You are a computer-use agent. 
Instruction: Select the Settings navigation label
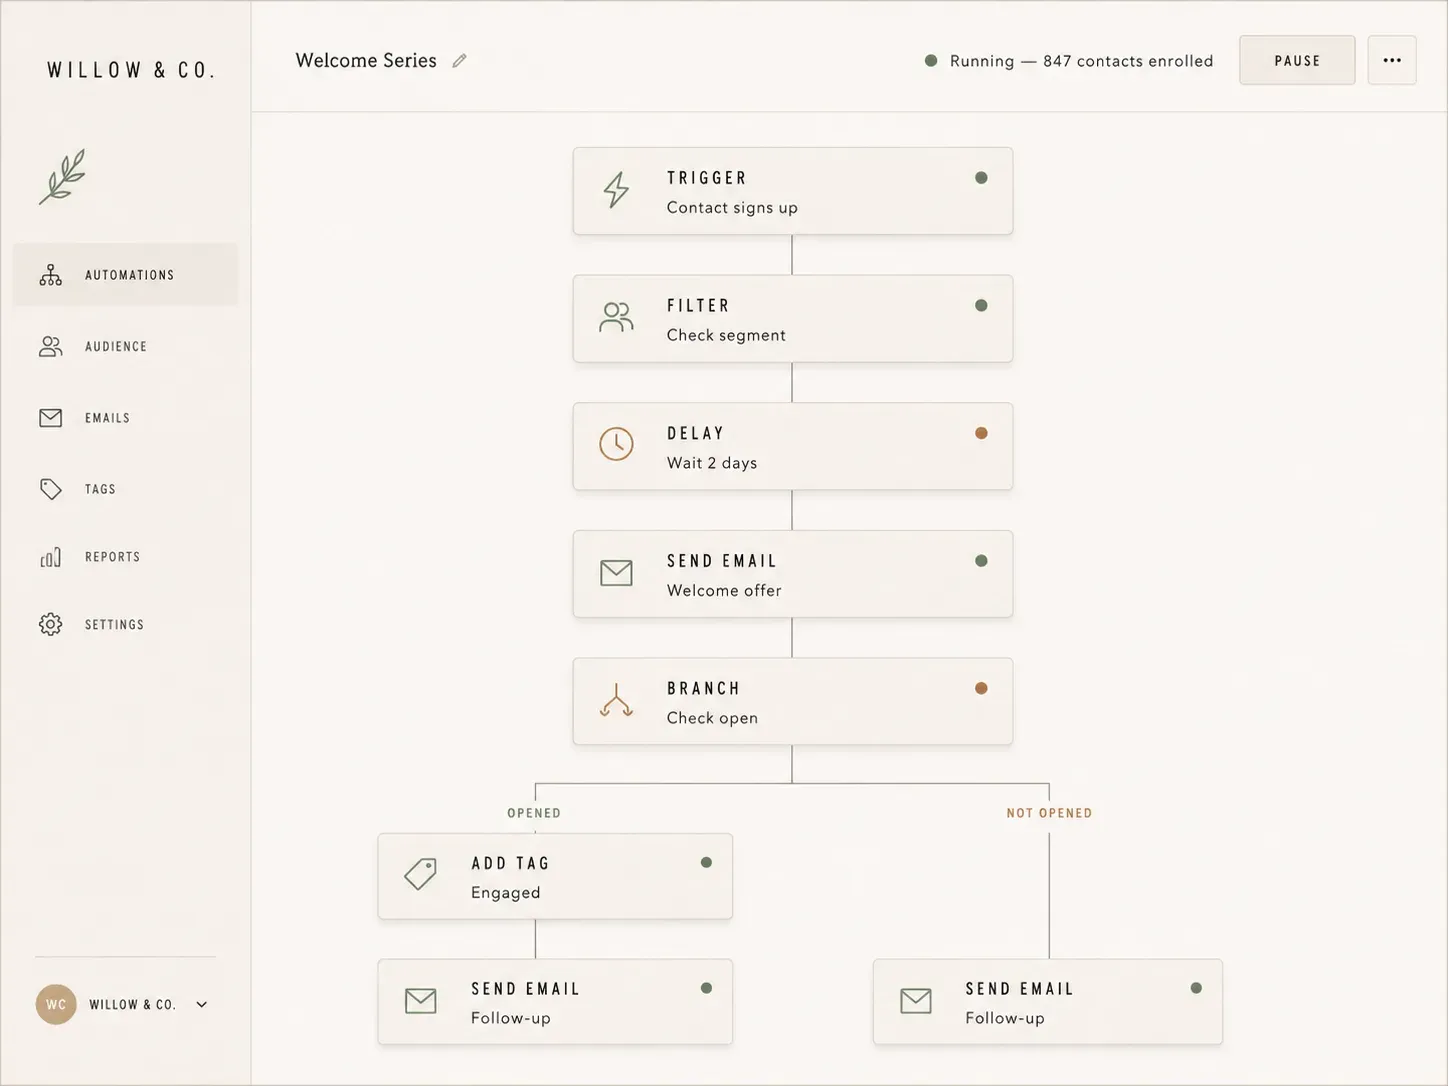click(114, 625)
